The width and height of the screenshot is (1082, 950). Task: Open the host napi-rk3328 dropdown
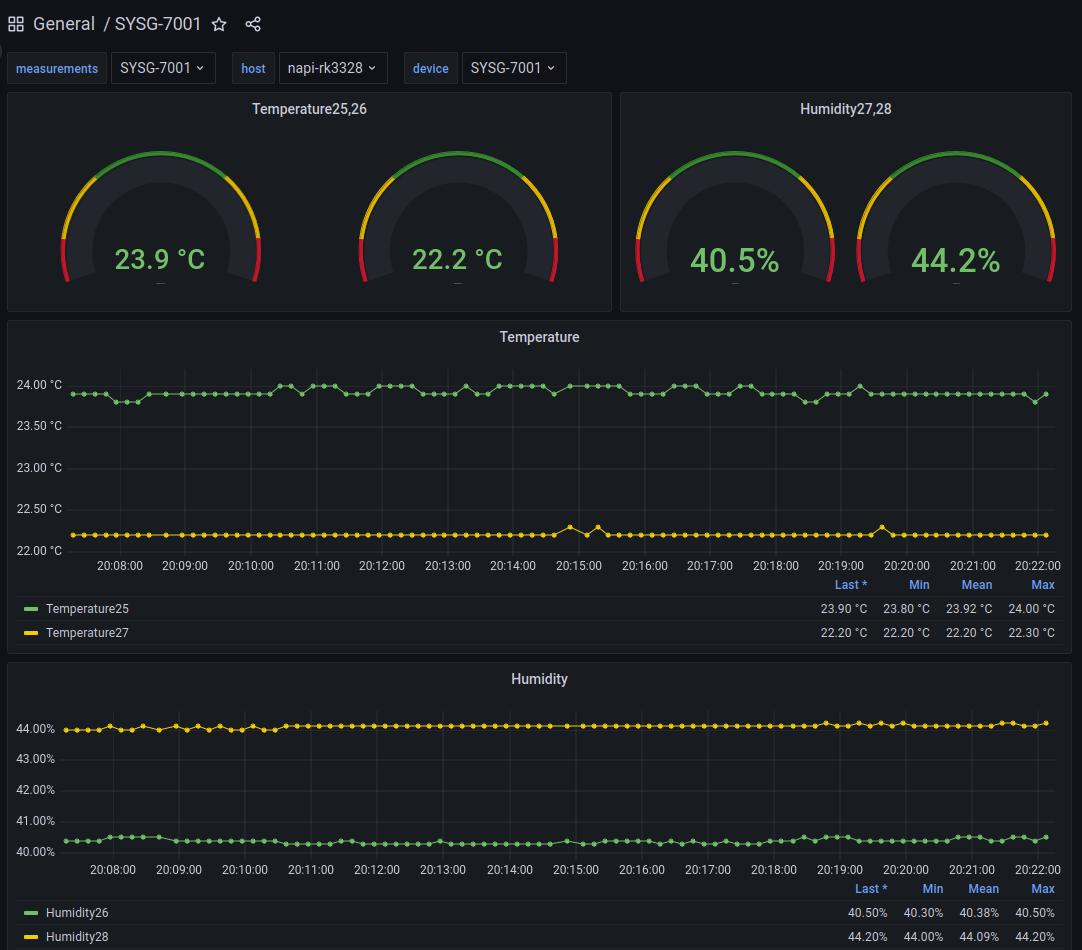pyautogui.click(x=331, y=68)
